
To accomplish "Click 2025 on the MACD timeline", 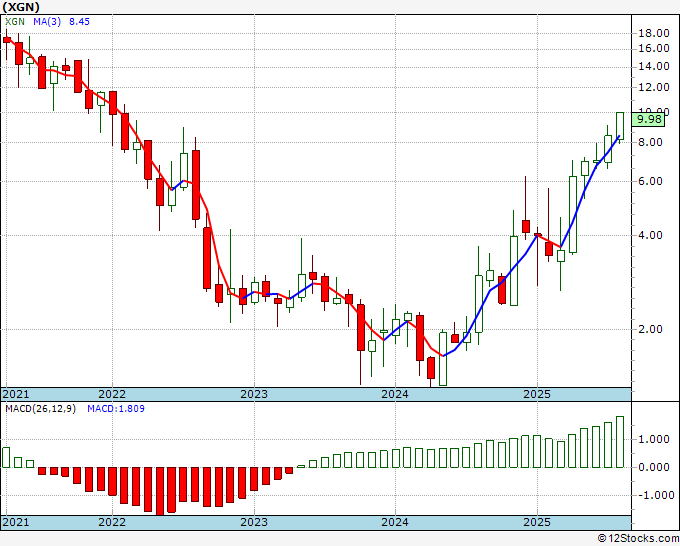I will coord(537,522).
